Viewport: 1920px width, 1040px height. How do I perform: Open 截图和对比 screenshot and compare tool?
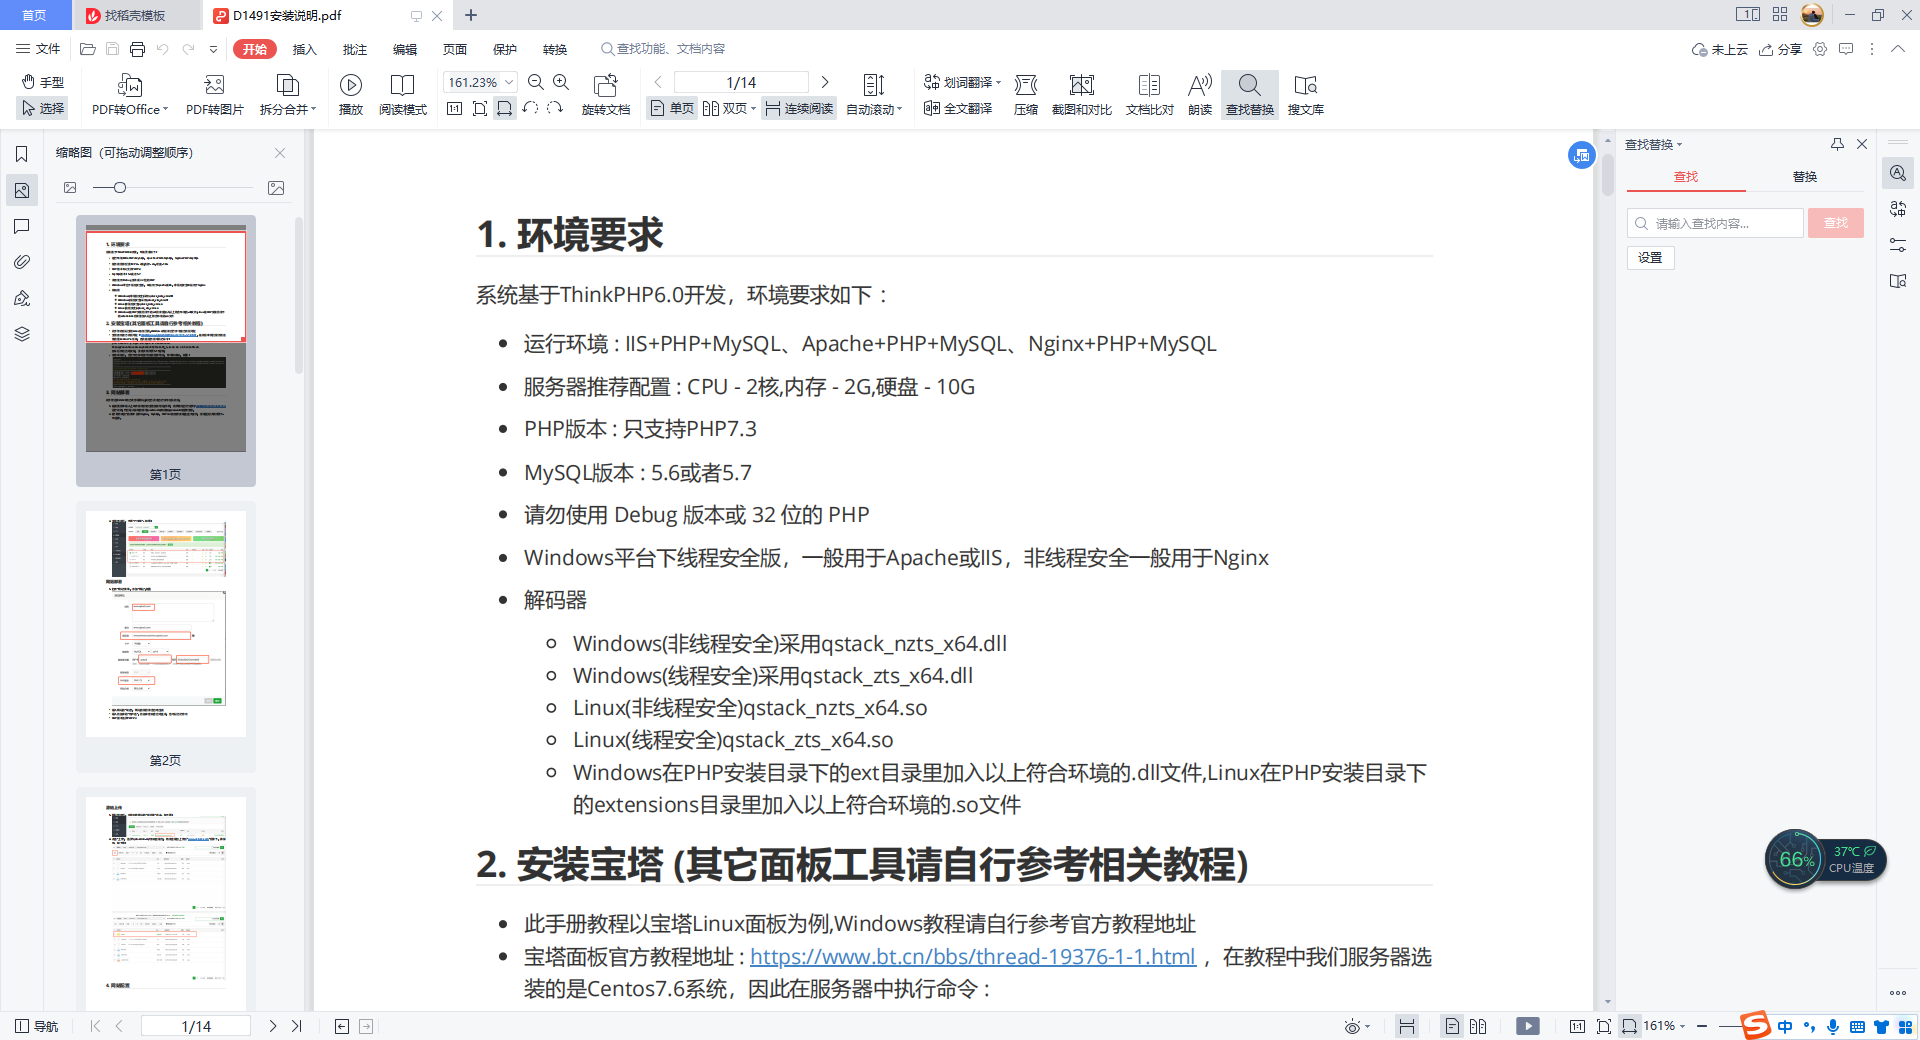(1080, 94)
